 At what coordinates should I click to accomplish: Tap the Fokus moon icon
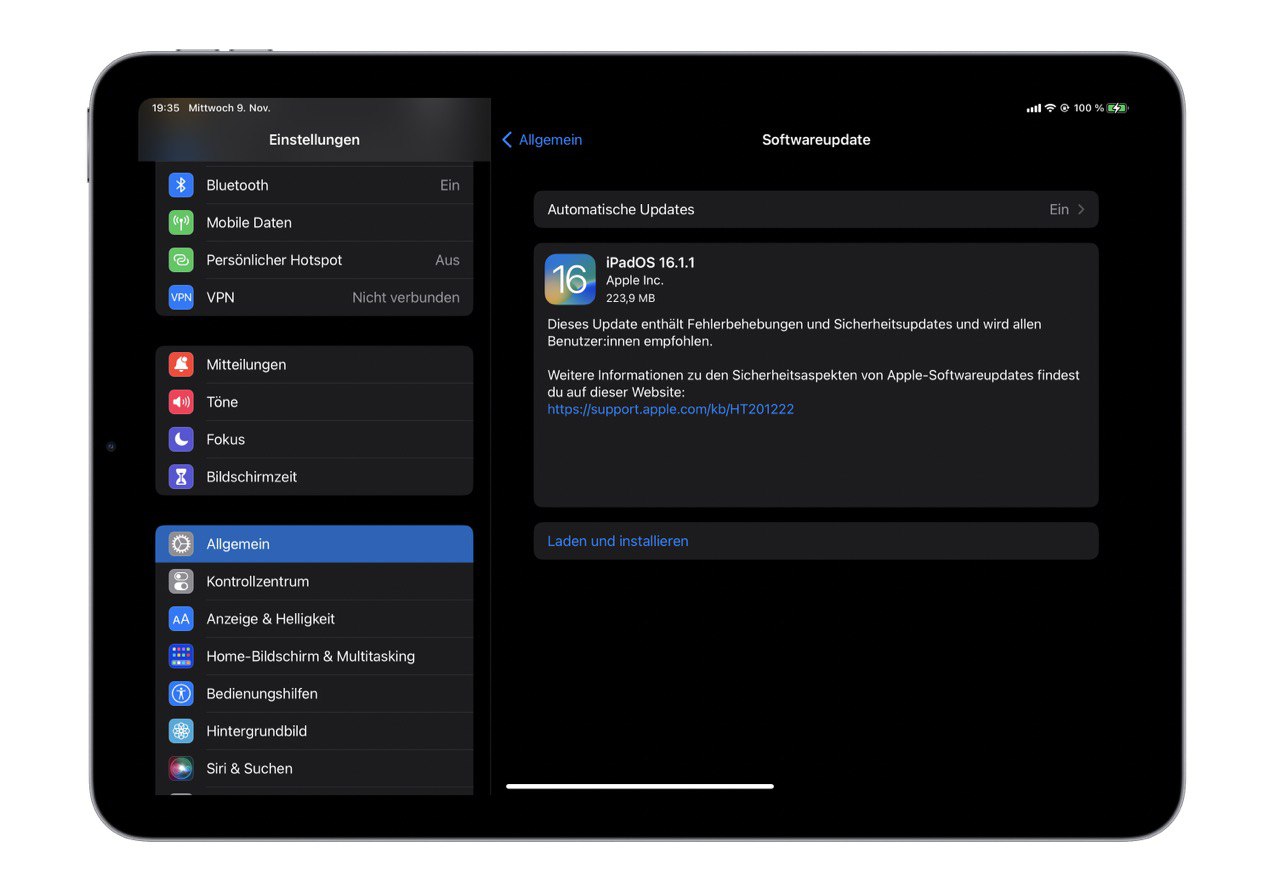pos(181,439)
